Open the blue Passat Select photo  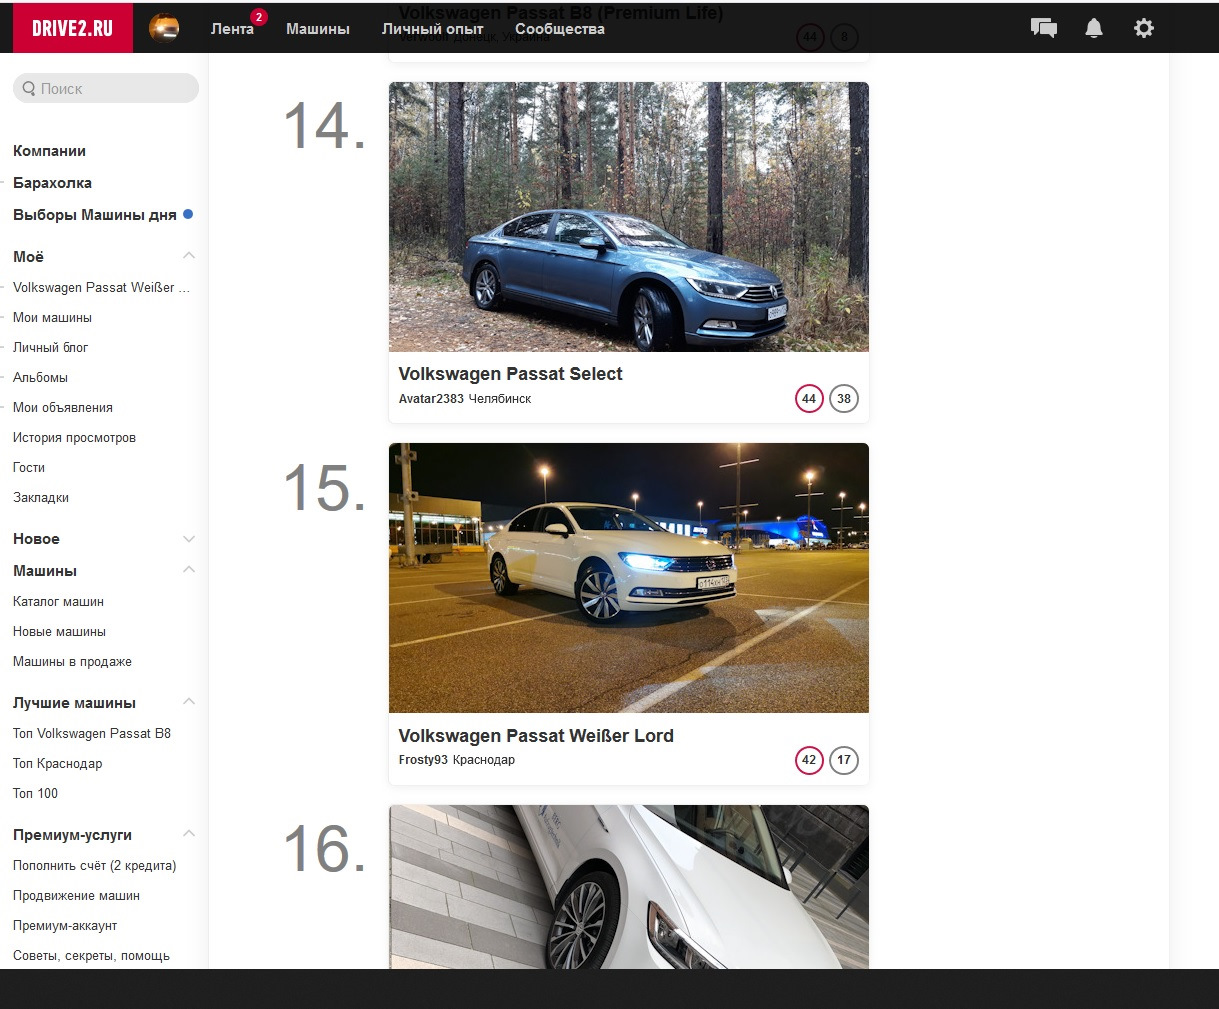tap(629, 217)
